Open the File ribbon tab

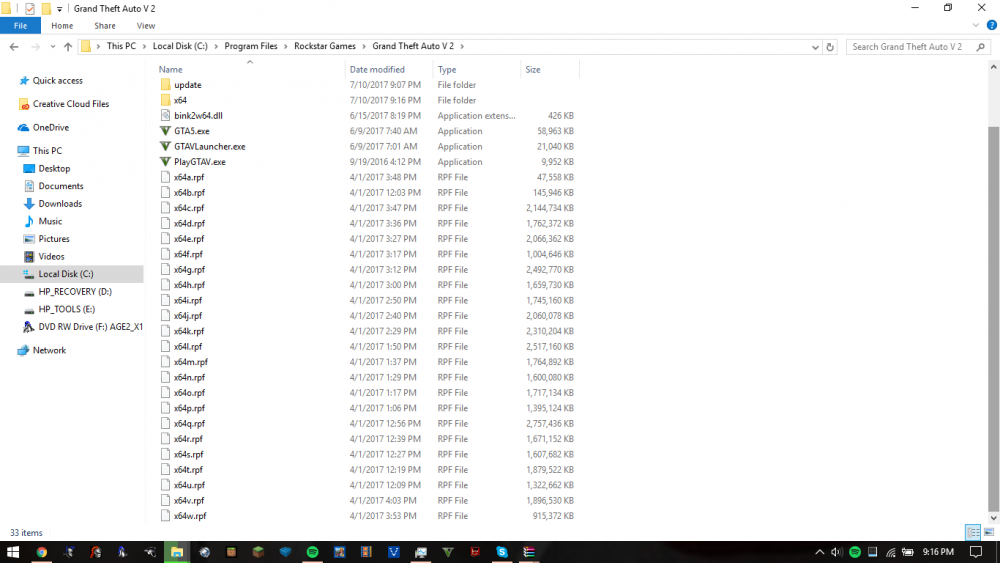point(20,26)
